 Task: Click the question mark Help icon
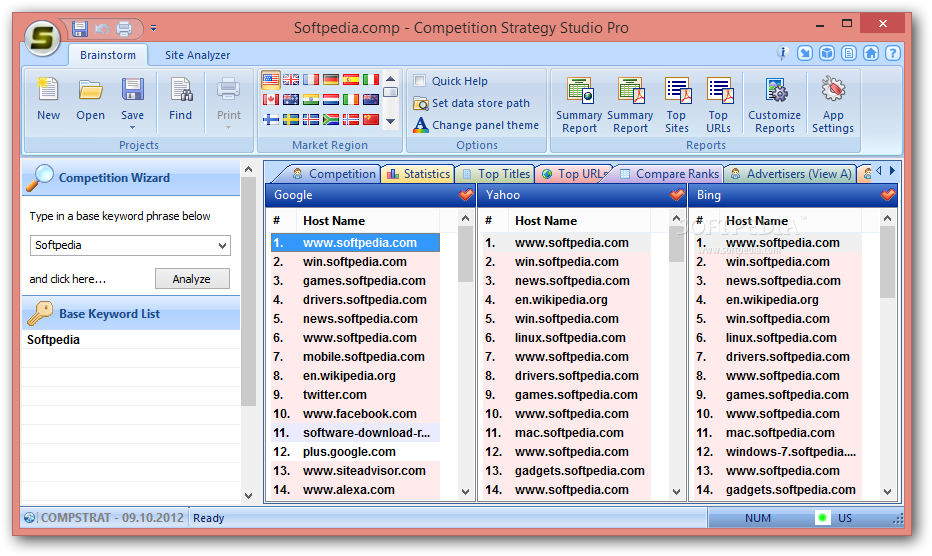click(x=892, y=54)
